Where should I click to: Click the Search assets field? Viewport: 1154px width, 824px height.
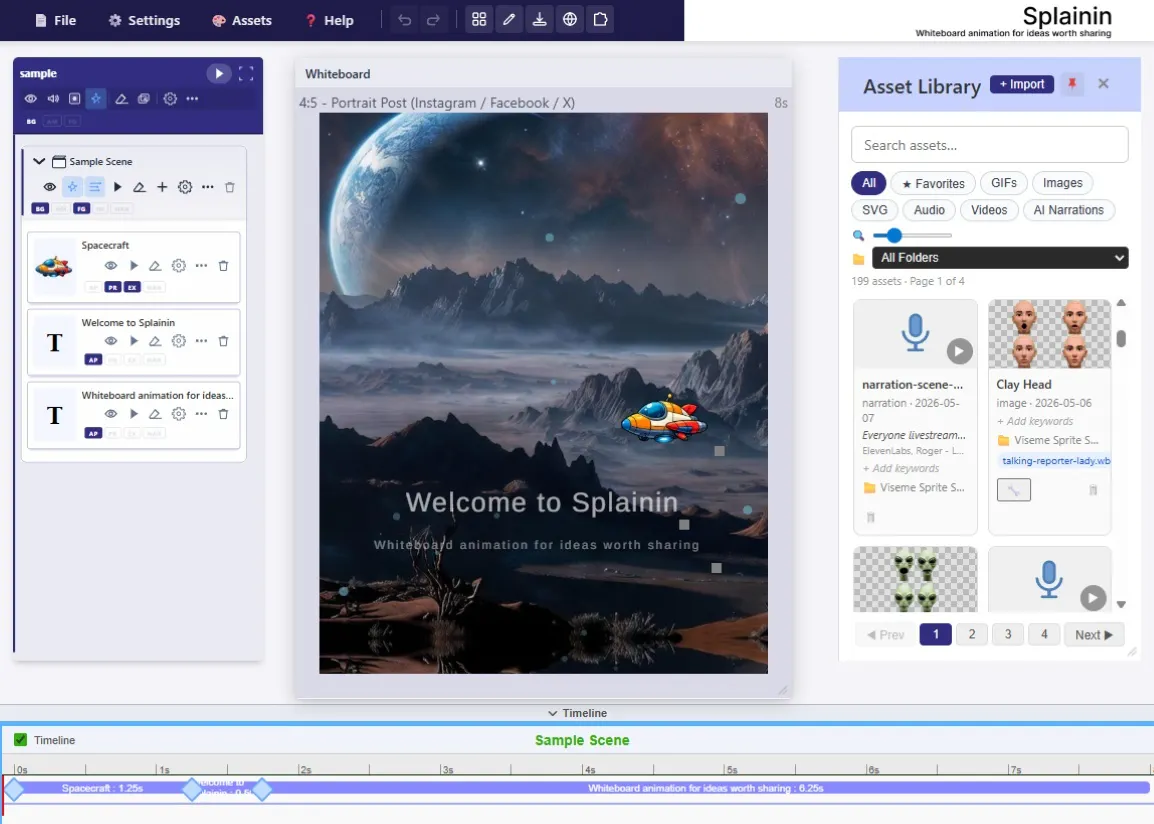[x=989, y=145]
